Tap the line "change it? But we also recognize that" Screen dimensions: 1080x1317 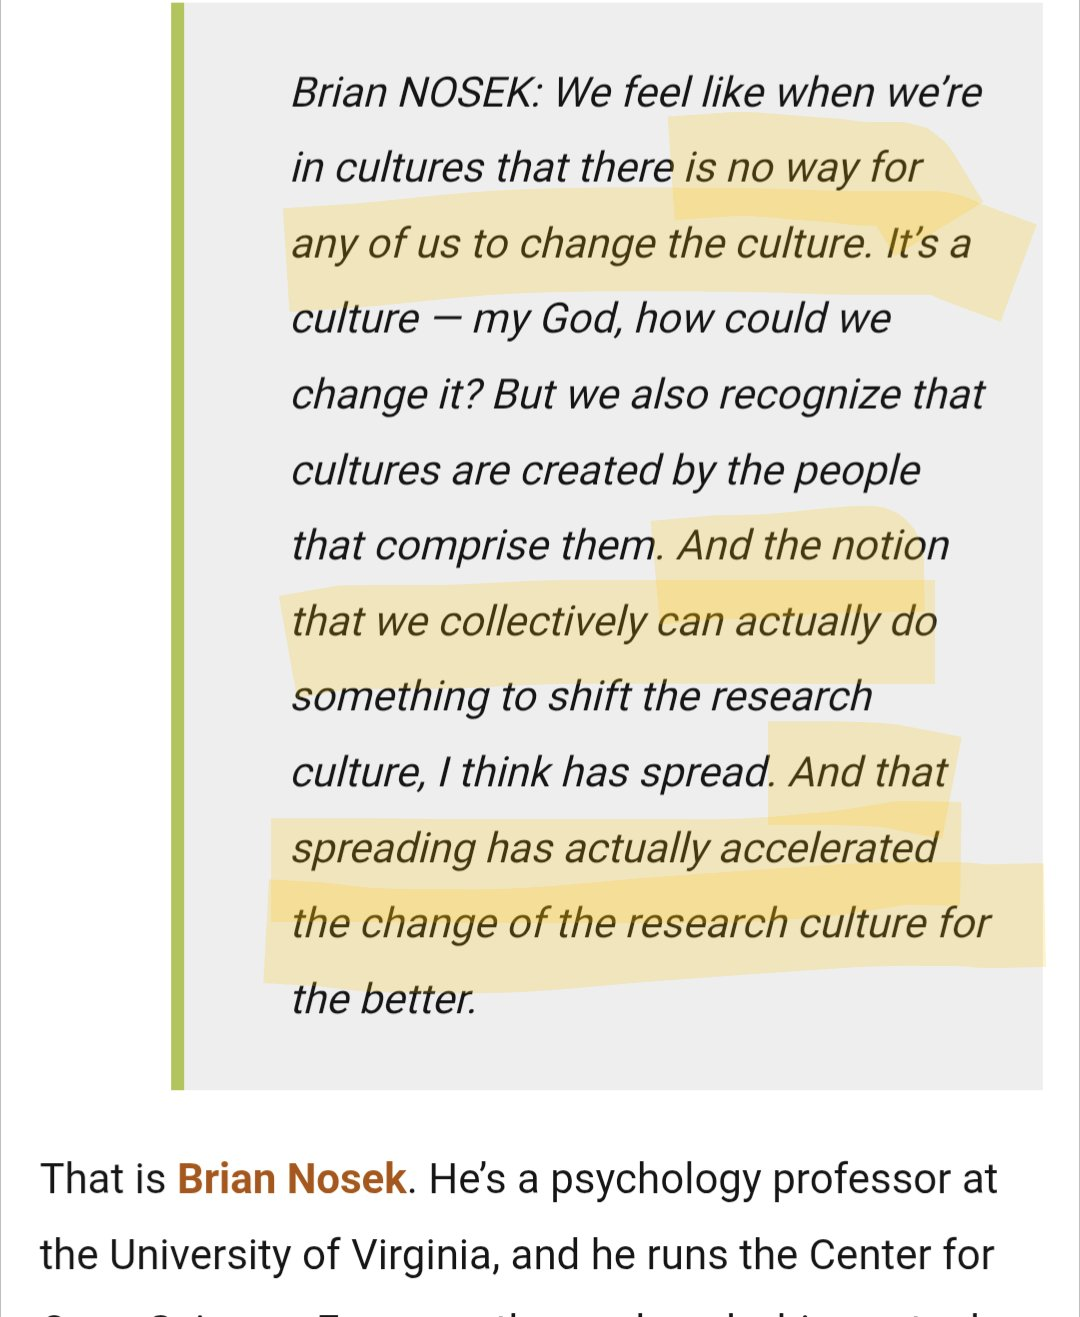tap(638, 395)
